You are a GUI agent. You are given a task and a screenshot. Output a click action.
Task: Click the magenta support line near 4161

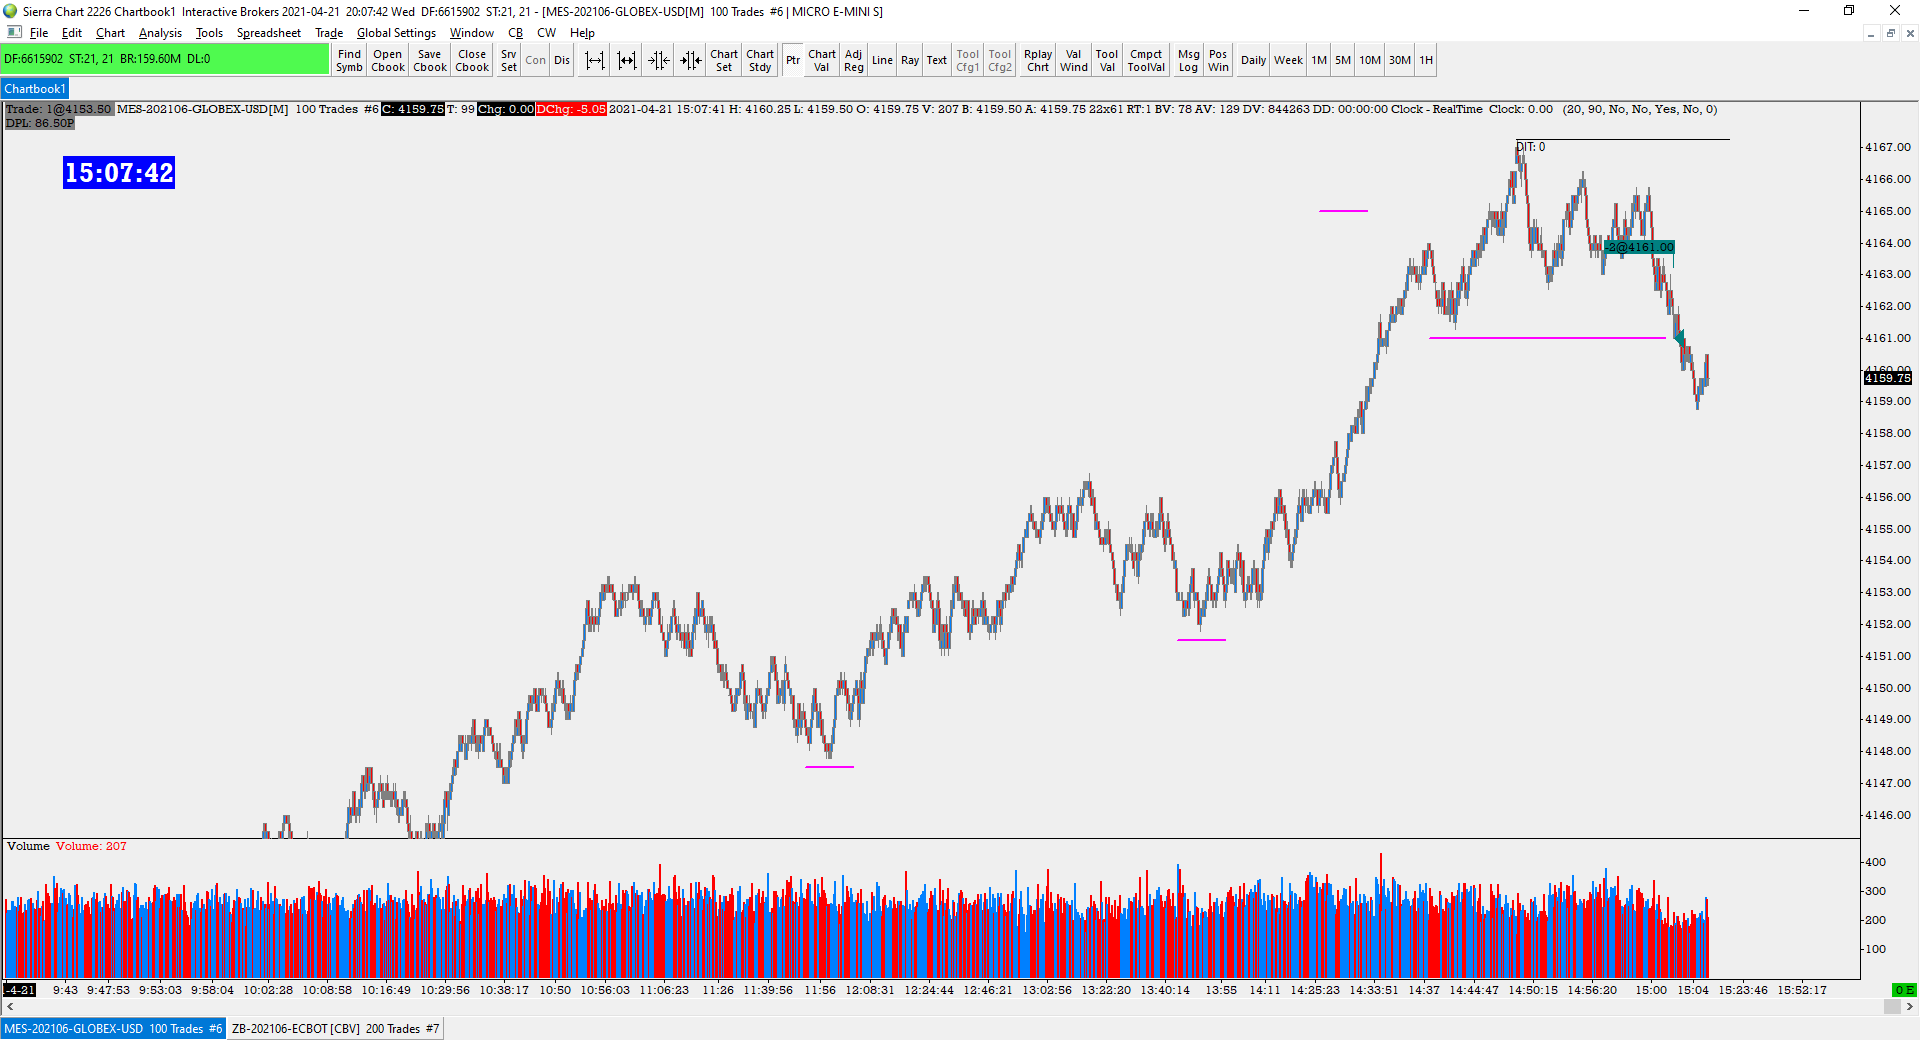(1547, 338)
